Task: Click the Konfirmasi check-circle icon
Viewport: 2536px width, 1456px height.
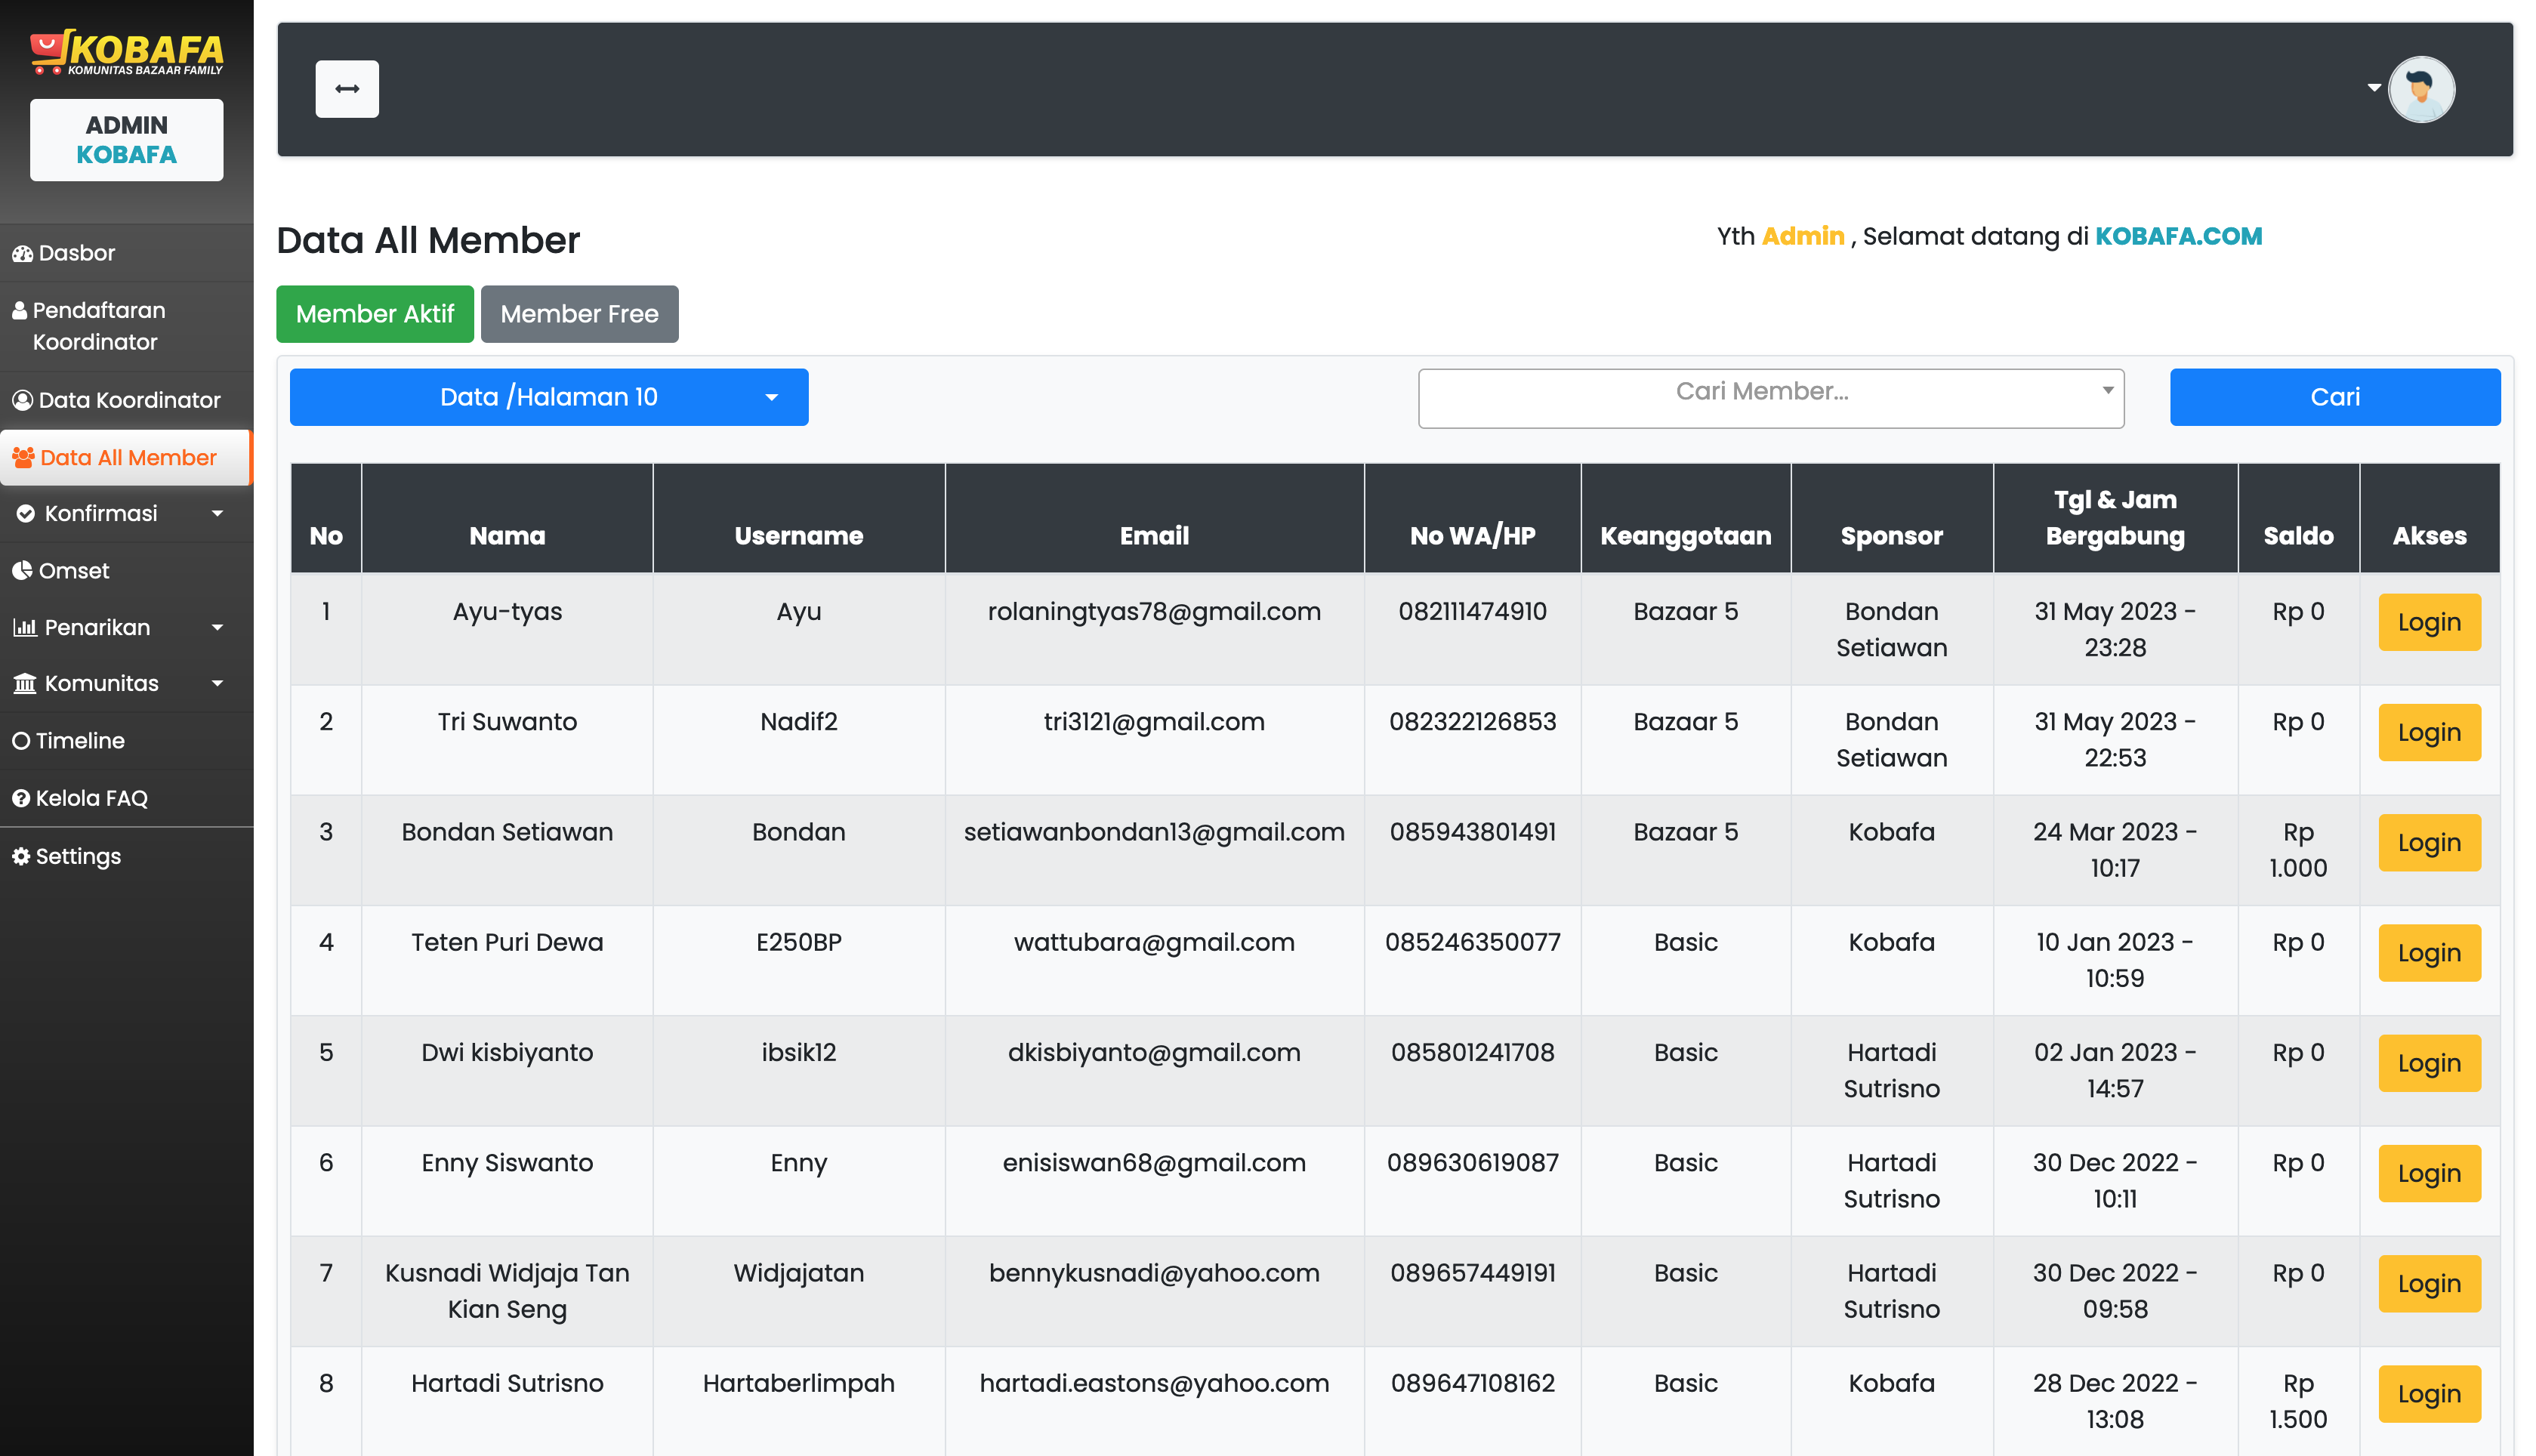Action: pyautogui.click(x=26, y=514)
